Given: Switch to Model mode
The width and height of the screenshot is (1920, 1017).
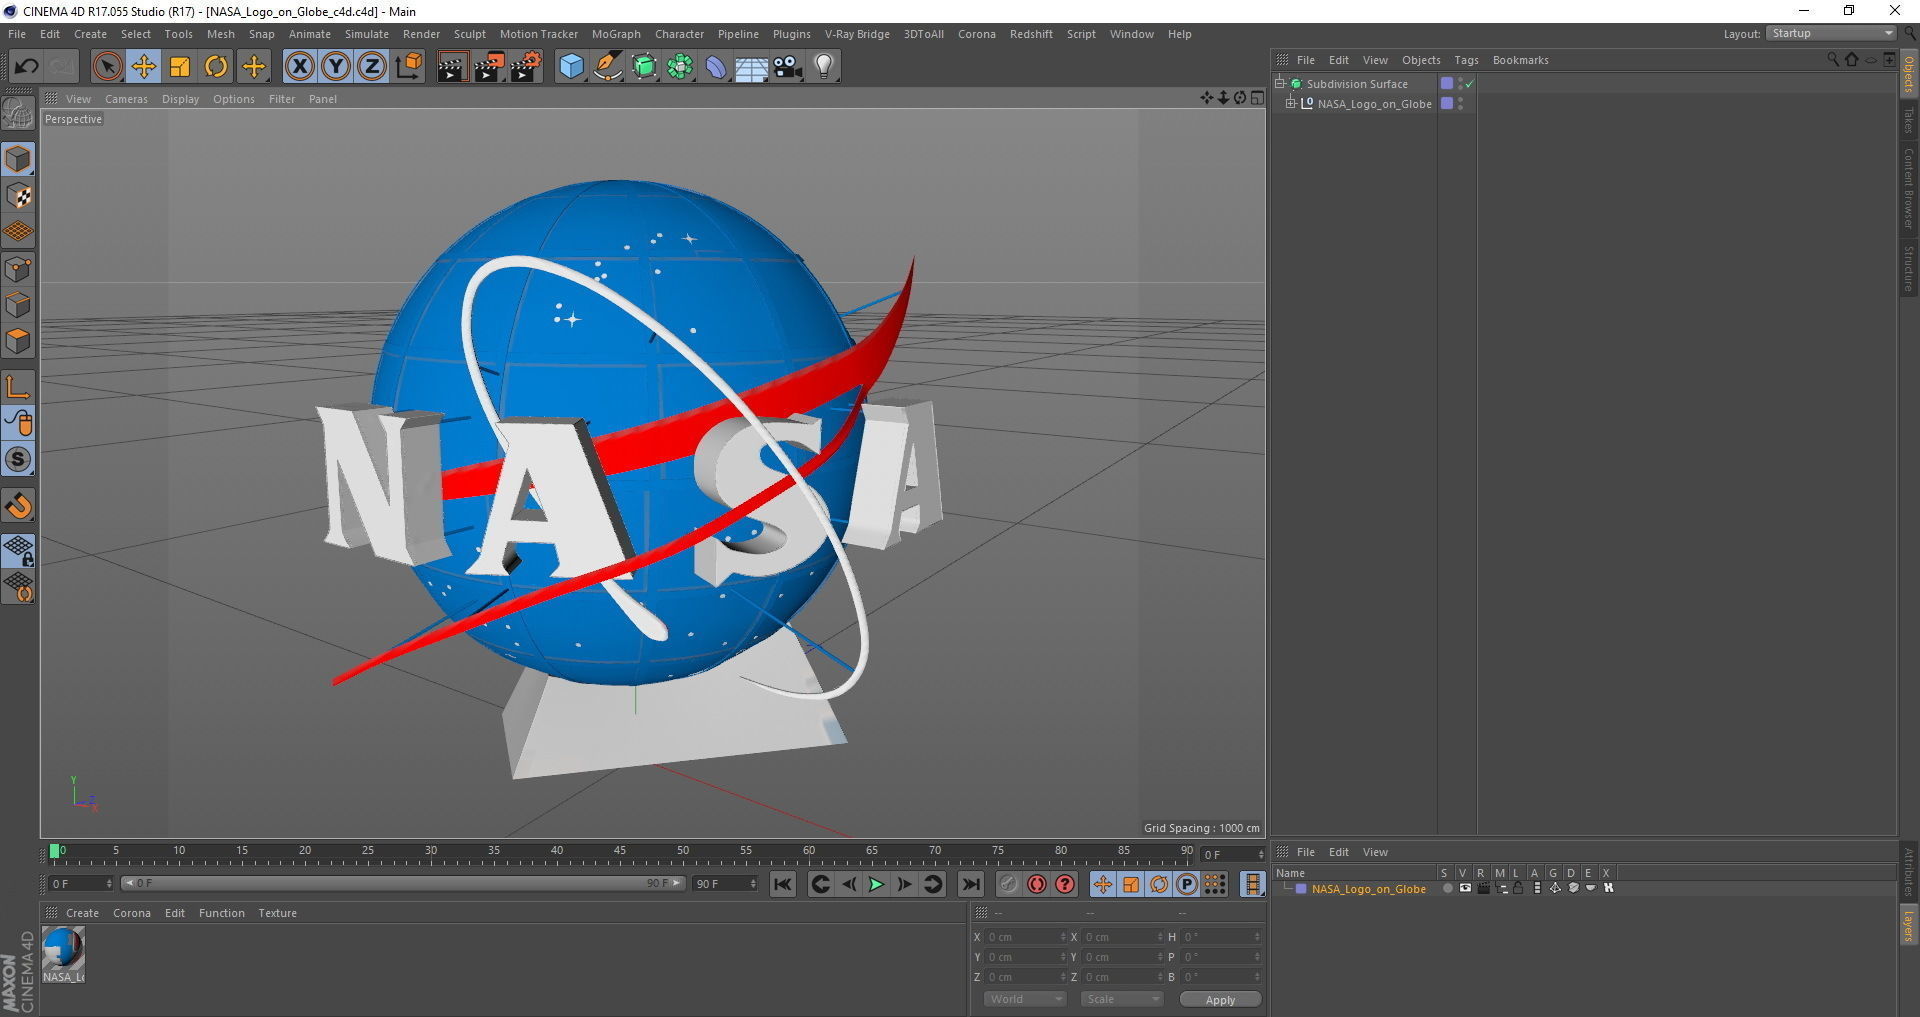Looking at the screenshot, I should (x=18, y=159).
